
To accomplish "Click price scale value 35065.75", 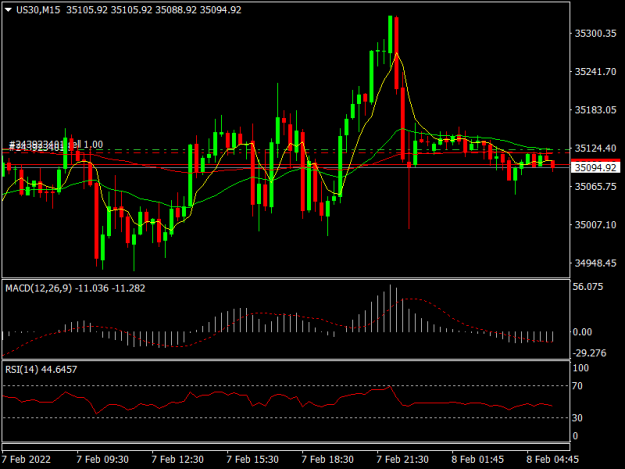I will click(595, 186).
